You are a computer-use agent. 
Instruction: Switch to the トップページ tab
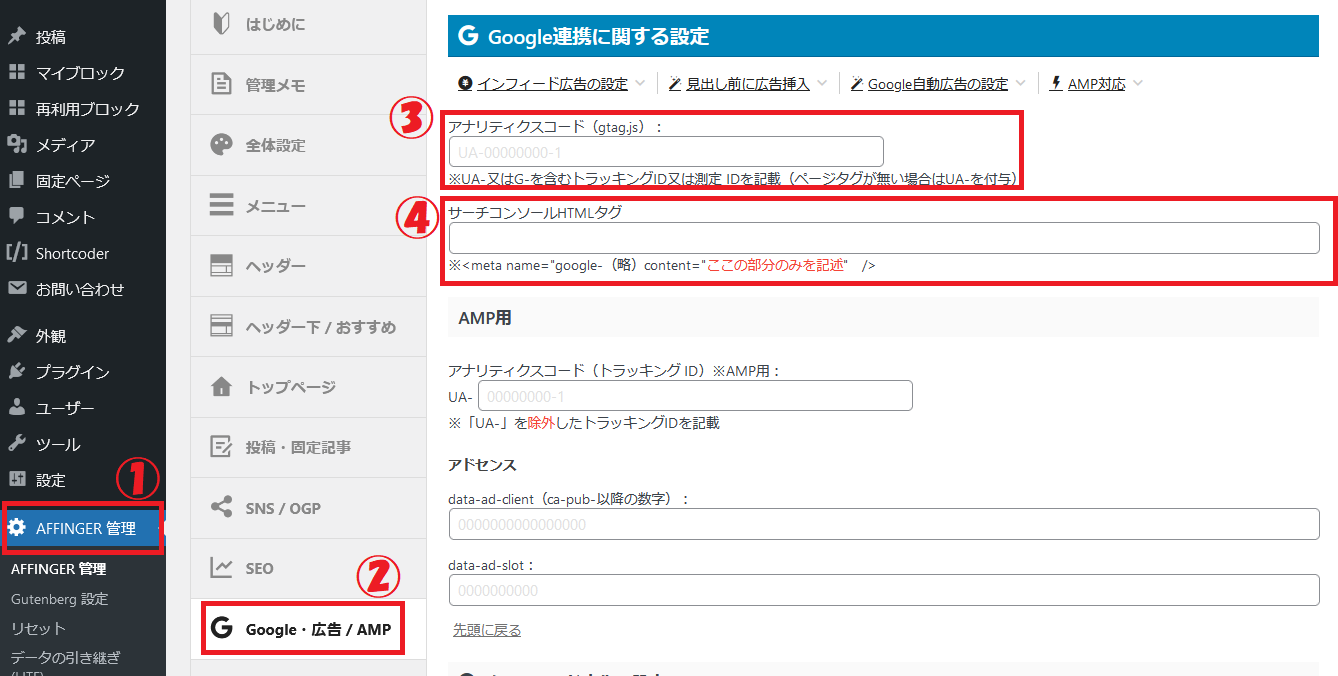[308, 387]
